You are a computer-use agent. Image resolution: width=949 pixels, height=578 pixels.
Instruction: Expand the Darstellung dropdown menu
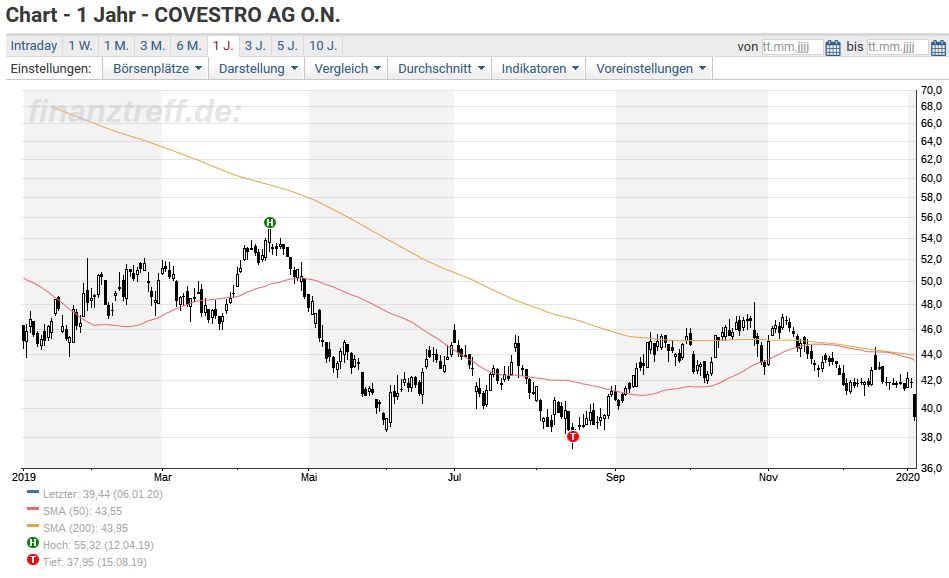pos(257,68)
